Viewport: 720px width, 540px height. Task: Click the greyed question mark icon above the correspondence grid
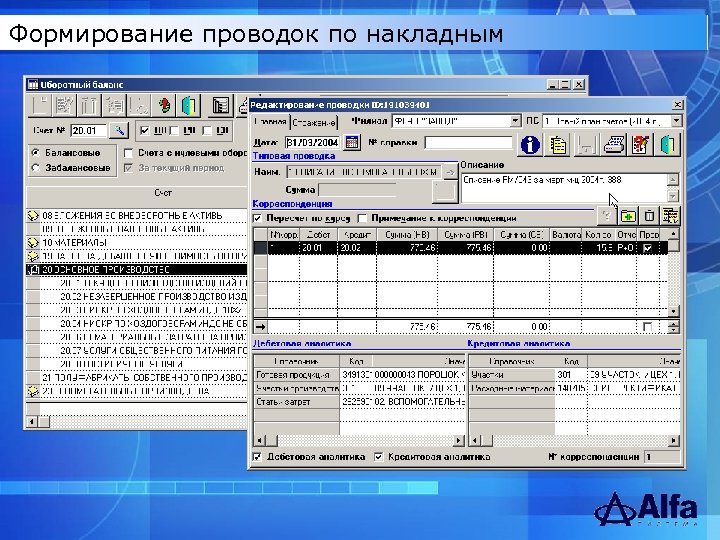pos(606,215)
